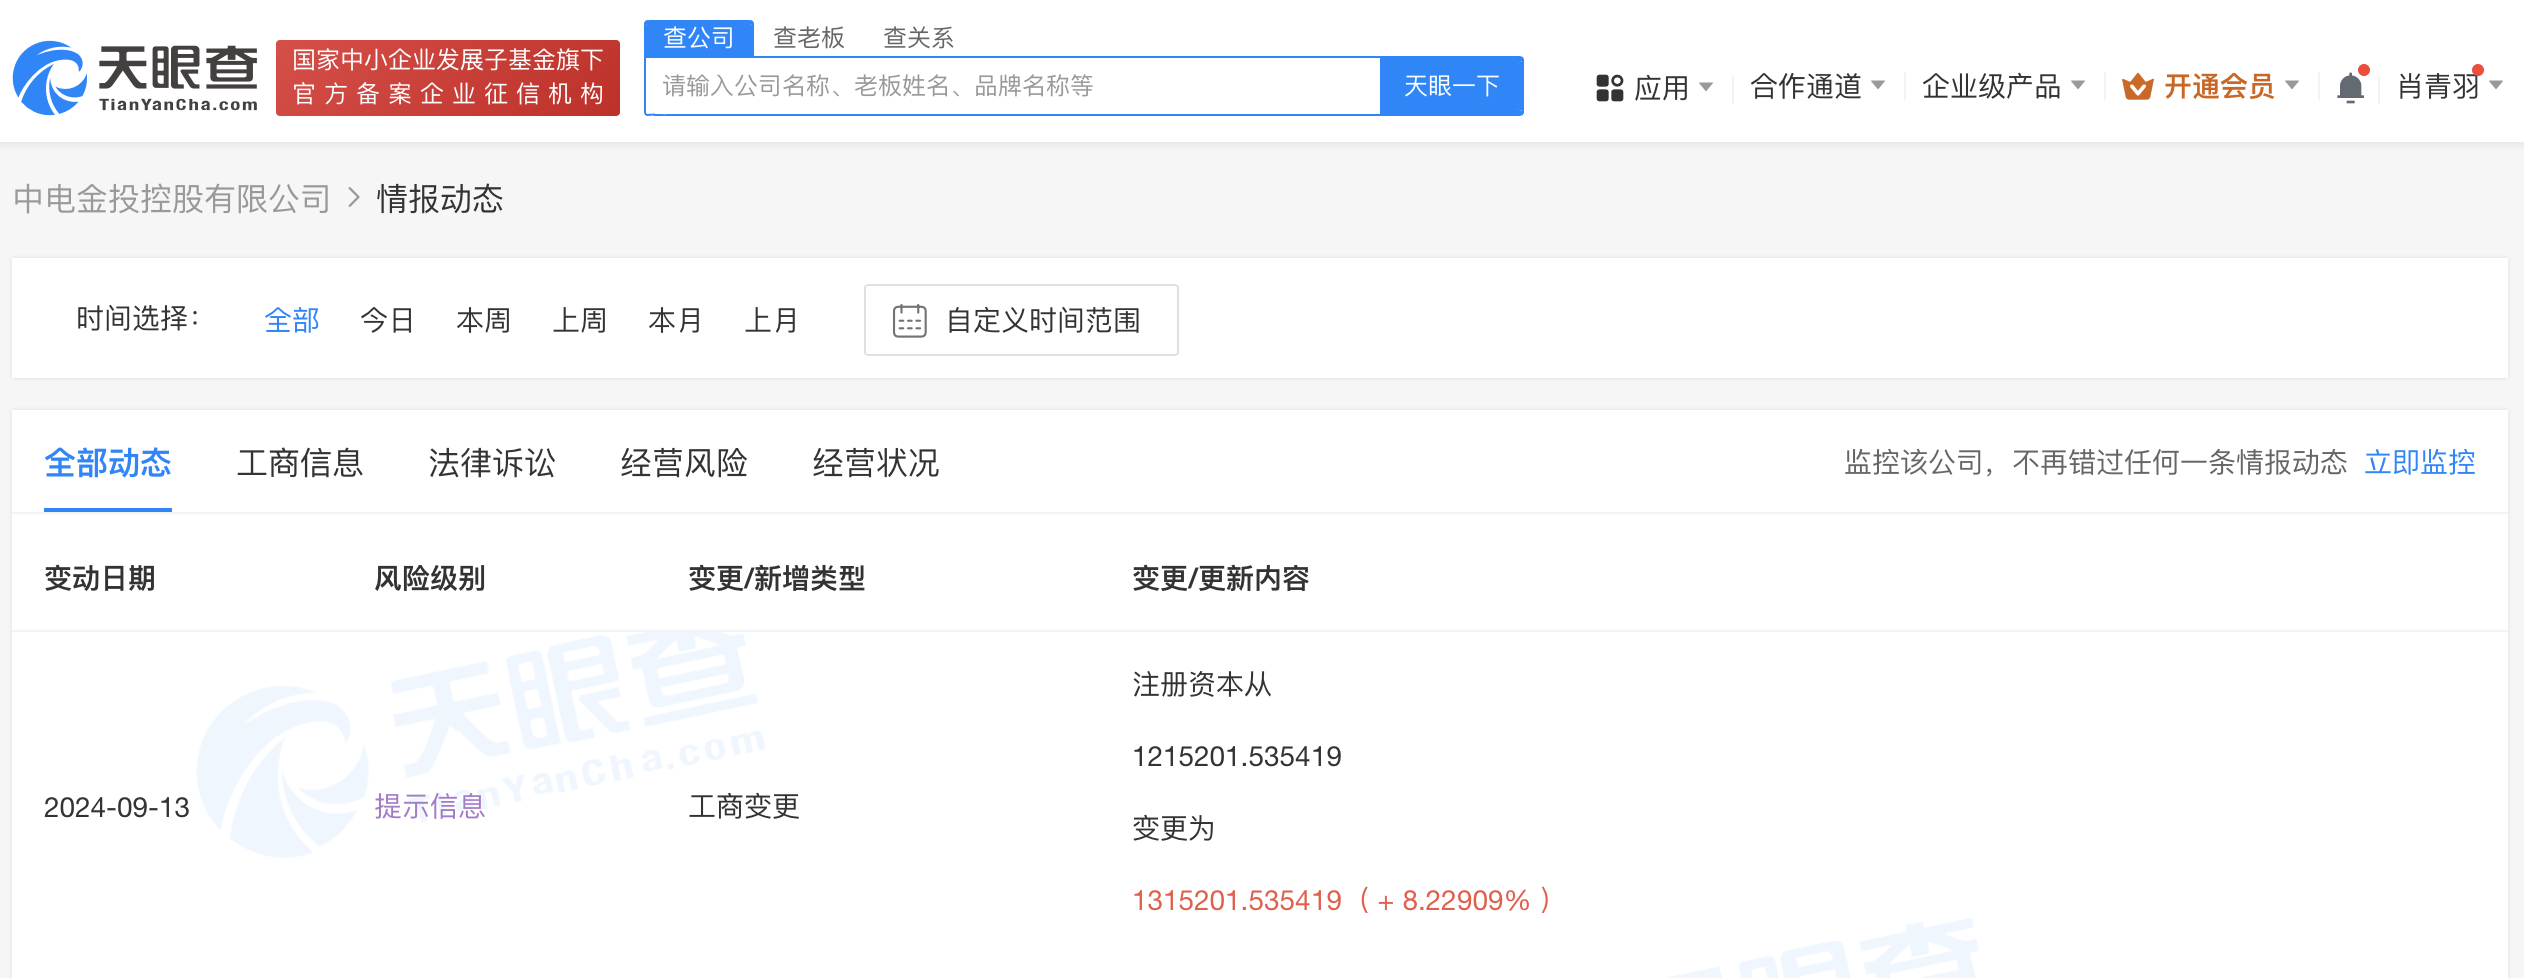Screen dimensions: 2524x978
Task: Filter by 今日 time range
Action: (387, 320)
